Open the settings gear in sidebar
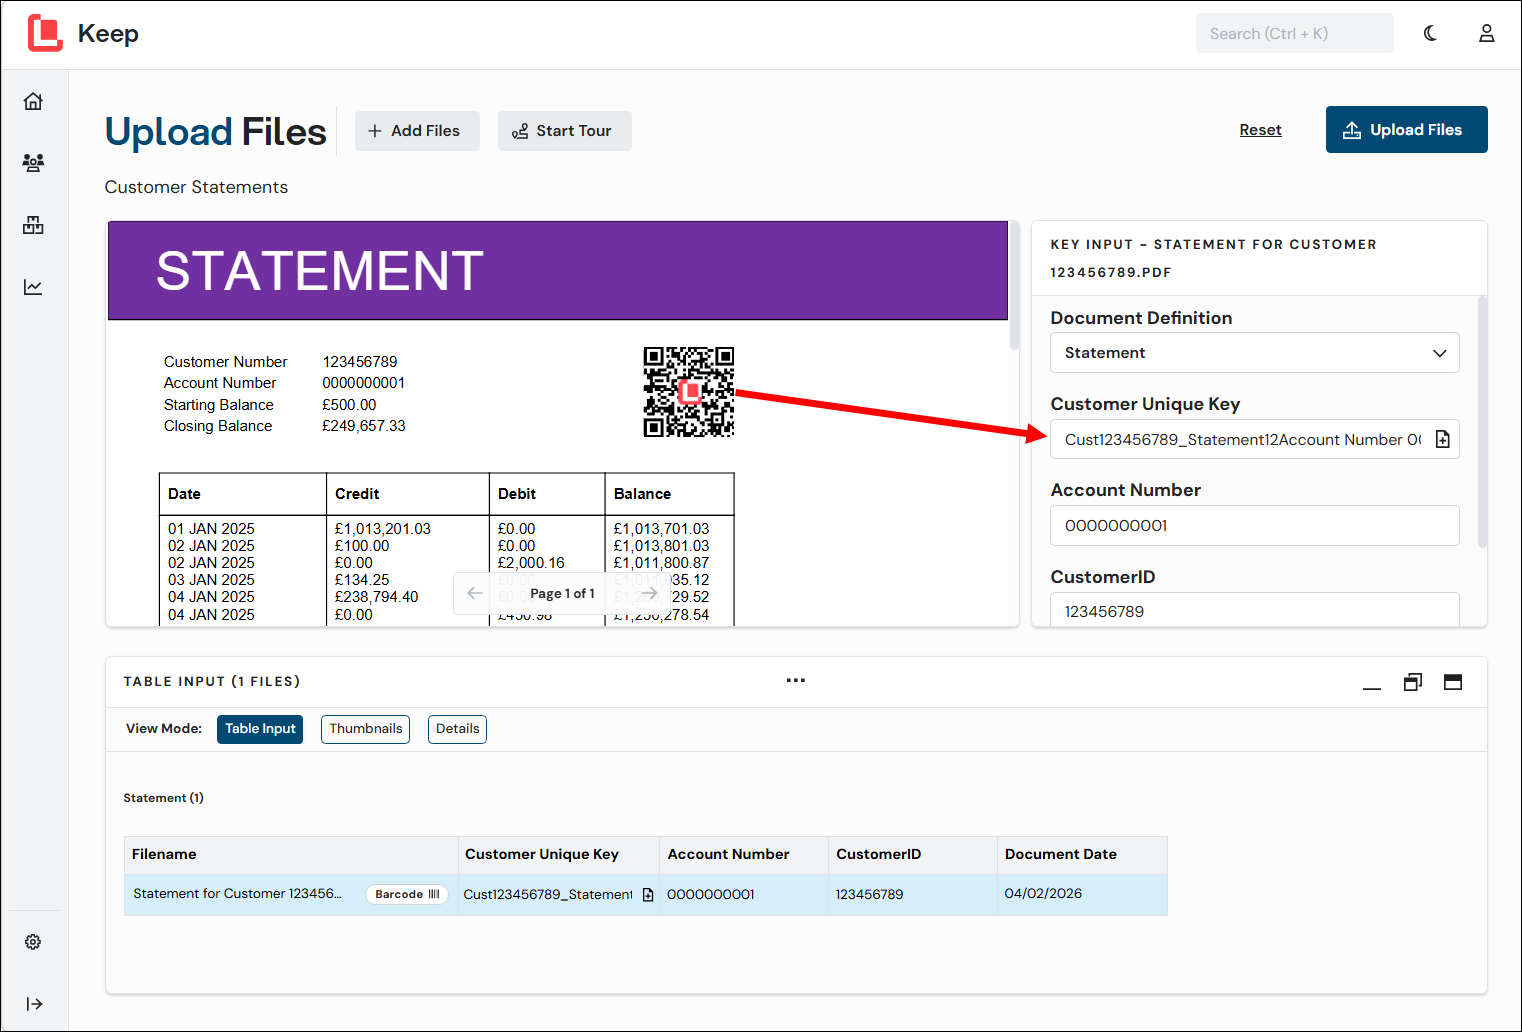The image size is (1522, 1032). click(x=33, y=942)
